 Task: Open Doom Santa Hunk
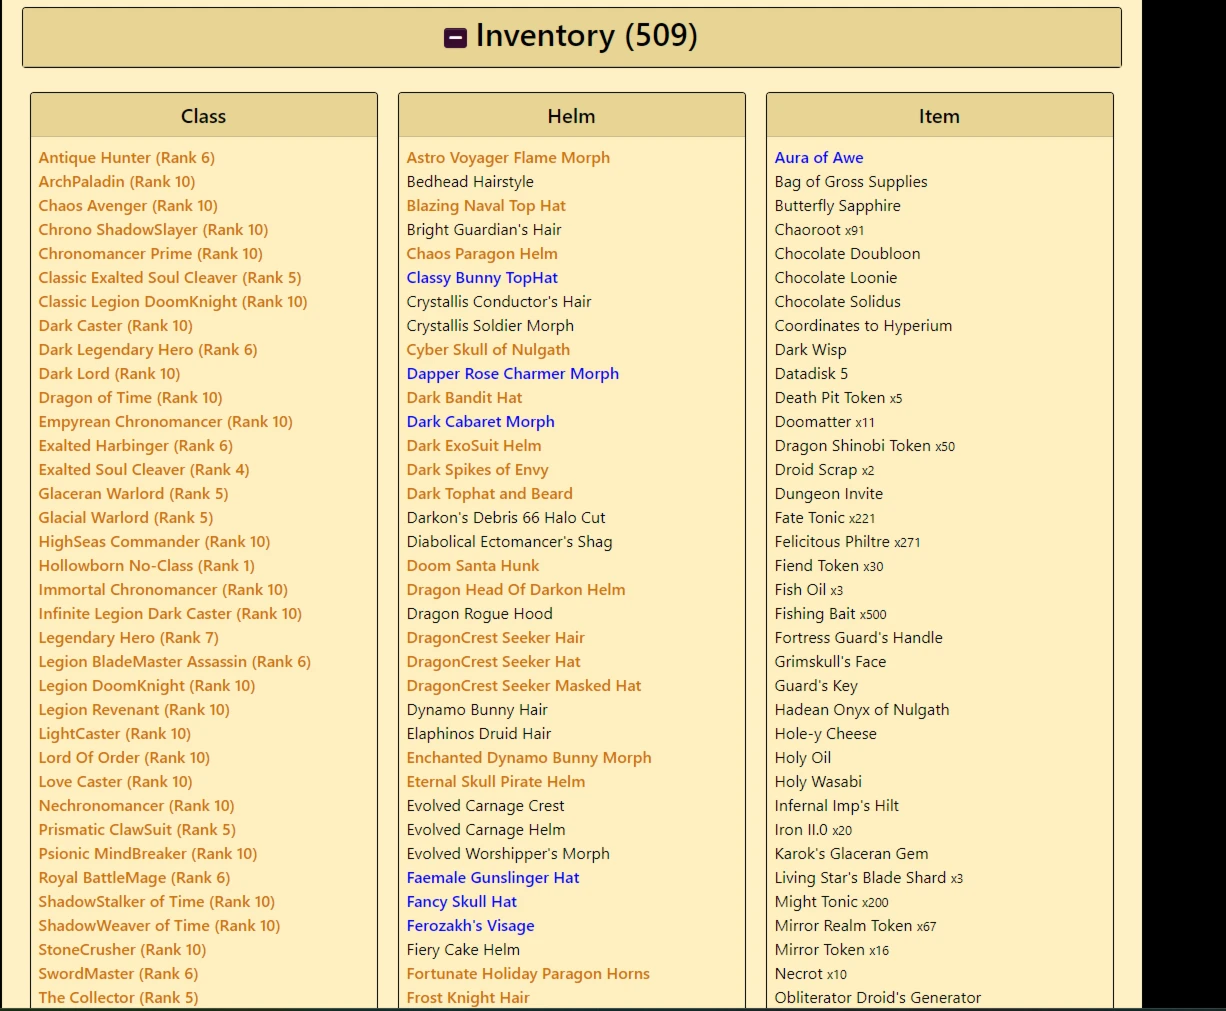(473, 566)
